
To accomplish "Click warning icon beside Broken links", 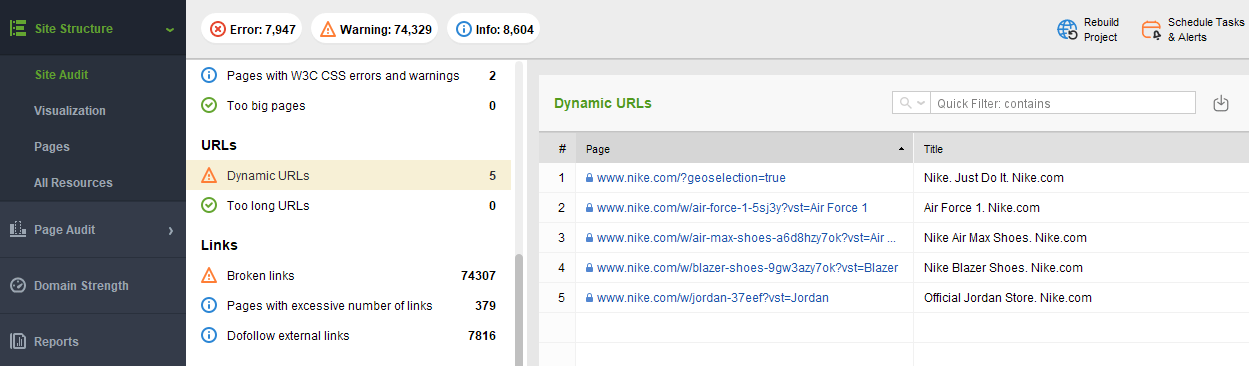I will click(209, 275).
